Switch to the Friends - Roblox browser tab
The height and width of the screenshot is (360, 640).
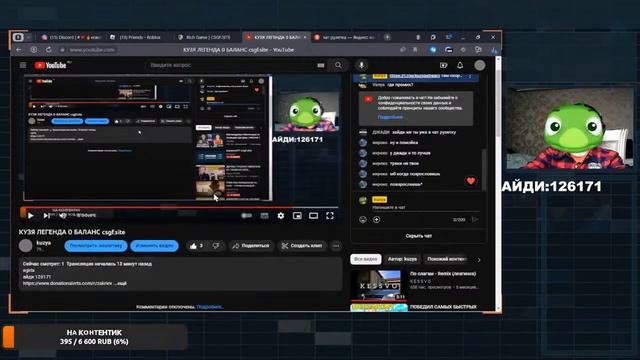coord(138,37)
